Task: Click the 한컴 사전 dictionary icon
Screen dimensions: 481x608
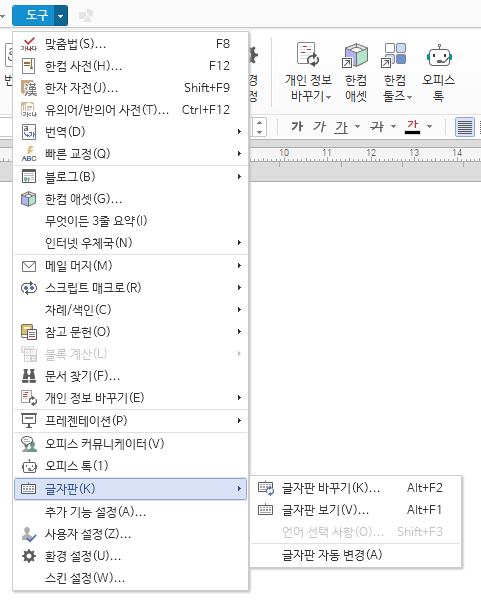Action: 29,66
